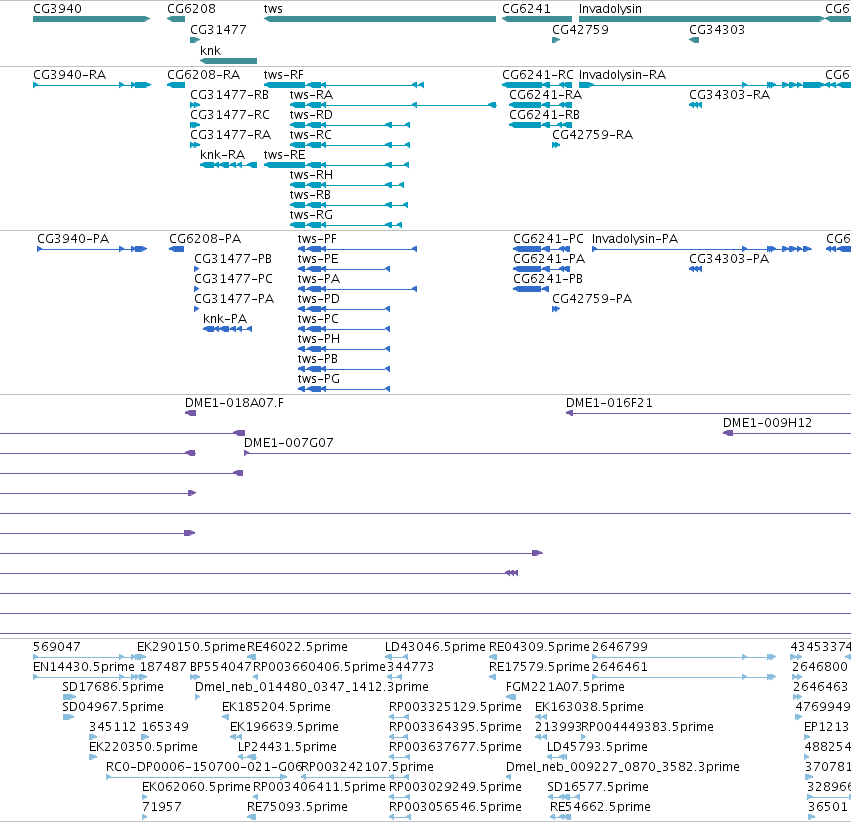This screenshot has height=822, width=851.
Task: Select the knk gene label
Action: [x=211, y=50]
